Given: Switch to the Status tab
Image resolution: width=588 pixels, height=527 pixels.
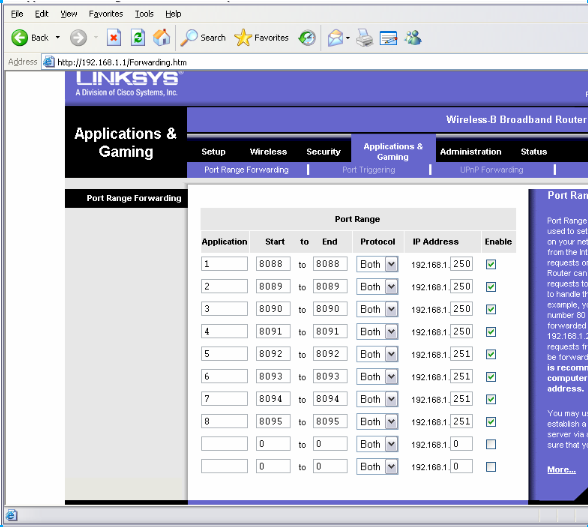Looking at the screenshot, I should (534, 152).
